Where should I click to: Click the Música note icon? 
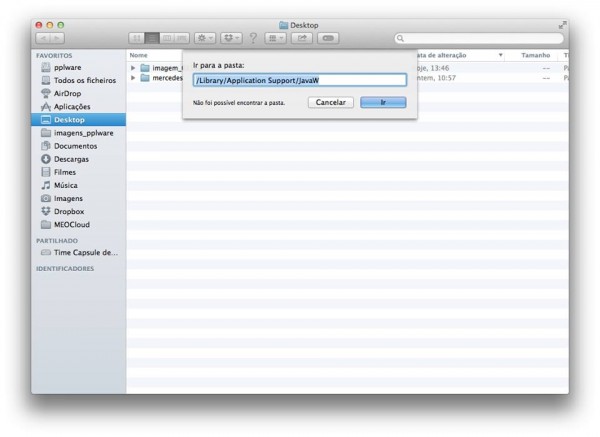[46, 185]
